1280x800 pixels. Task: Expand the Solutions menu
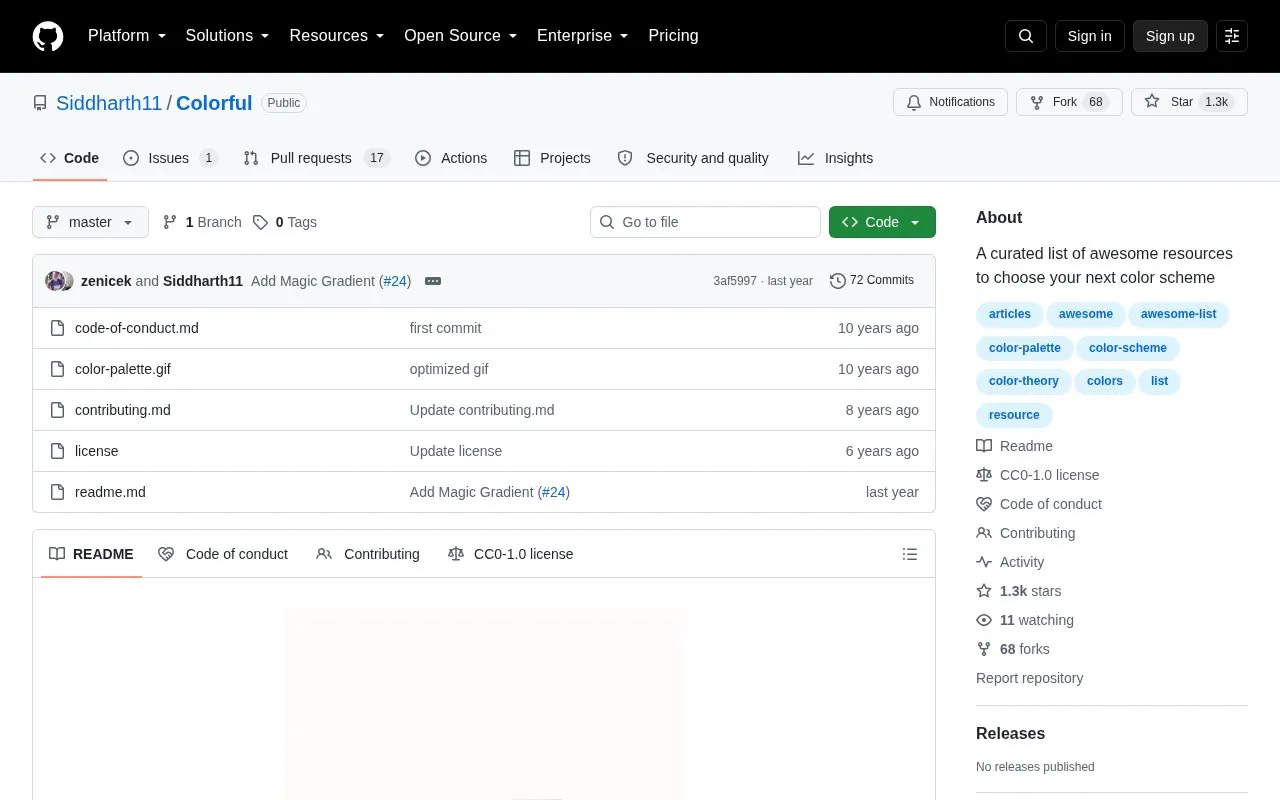tap(228, 36)
